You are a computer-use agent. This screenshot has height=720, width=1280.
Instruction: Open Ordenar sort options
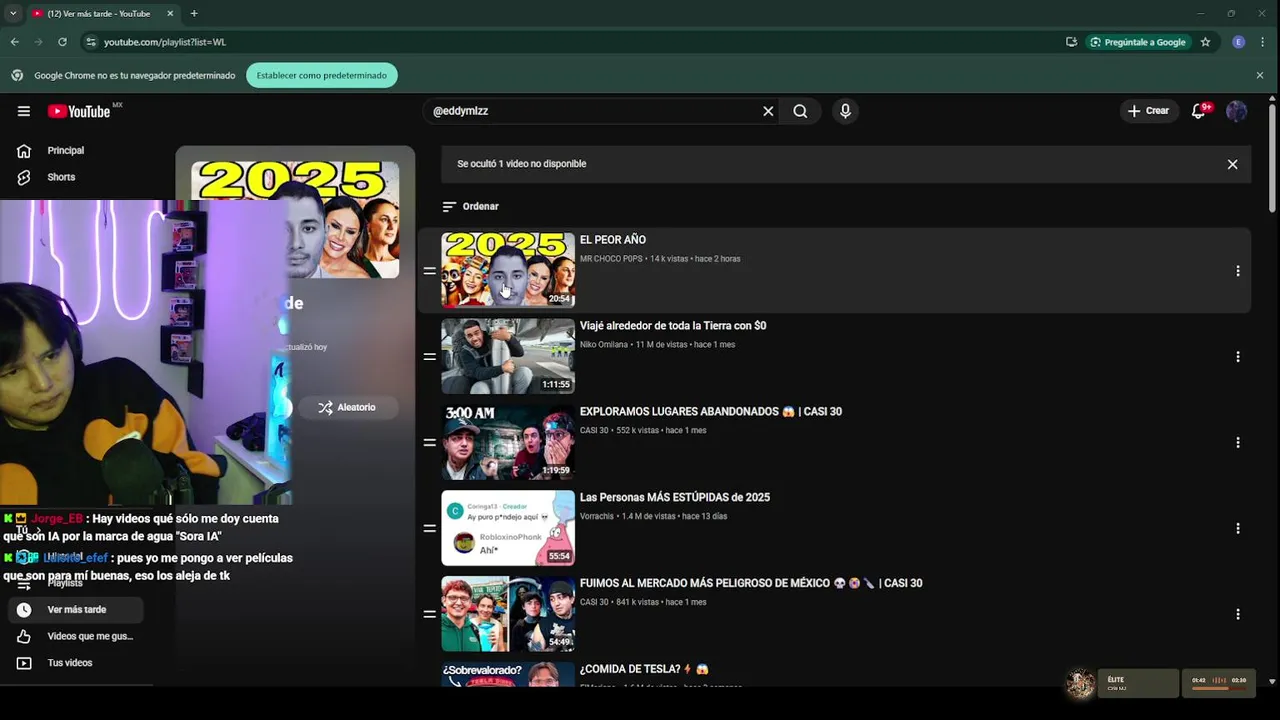[x=470, y=206]
